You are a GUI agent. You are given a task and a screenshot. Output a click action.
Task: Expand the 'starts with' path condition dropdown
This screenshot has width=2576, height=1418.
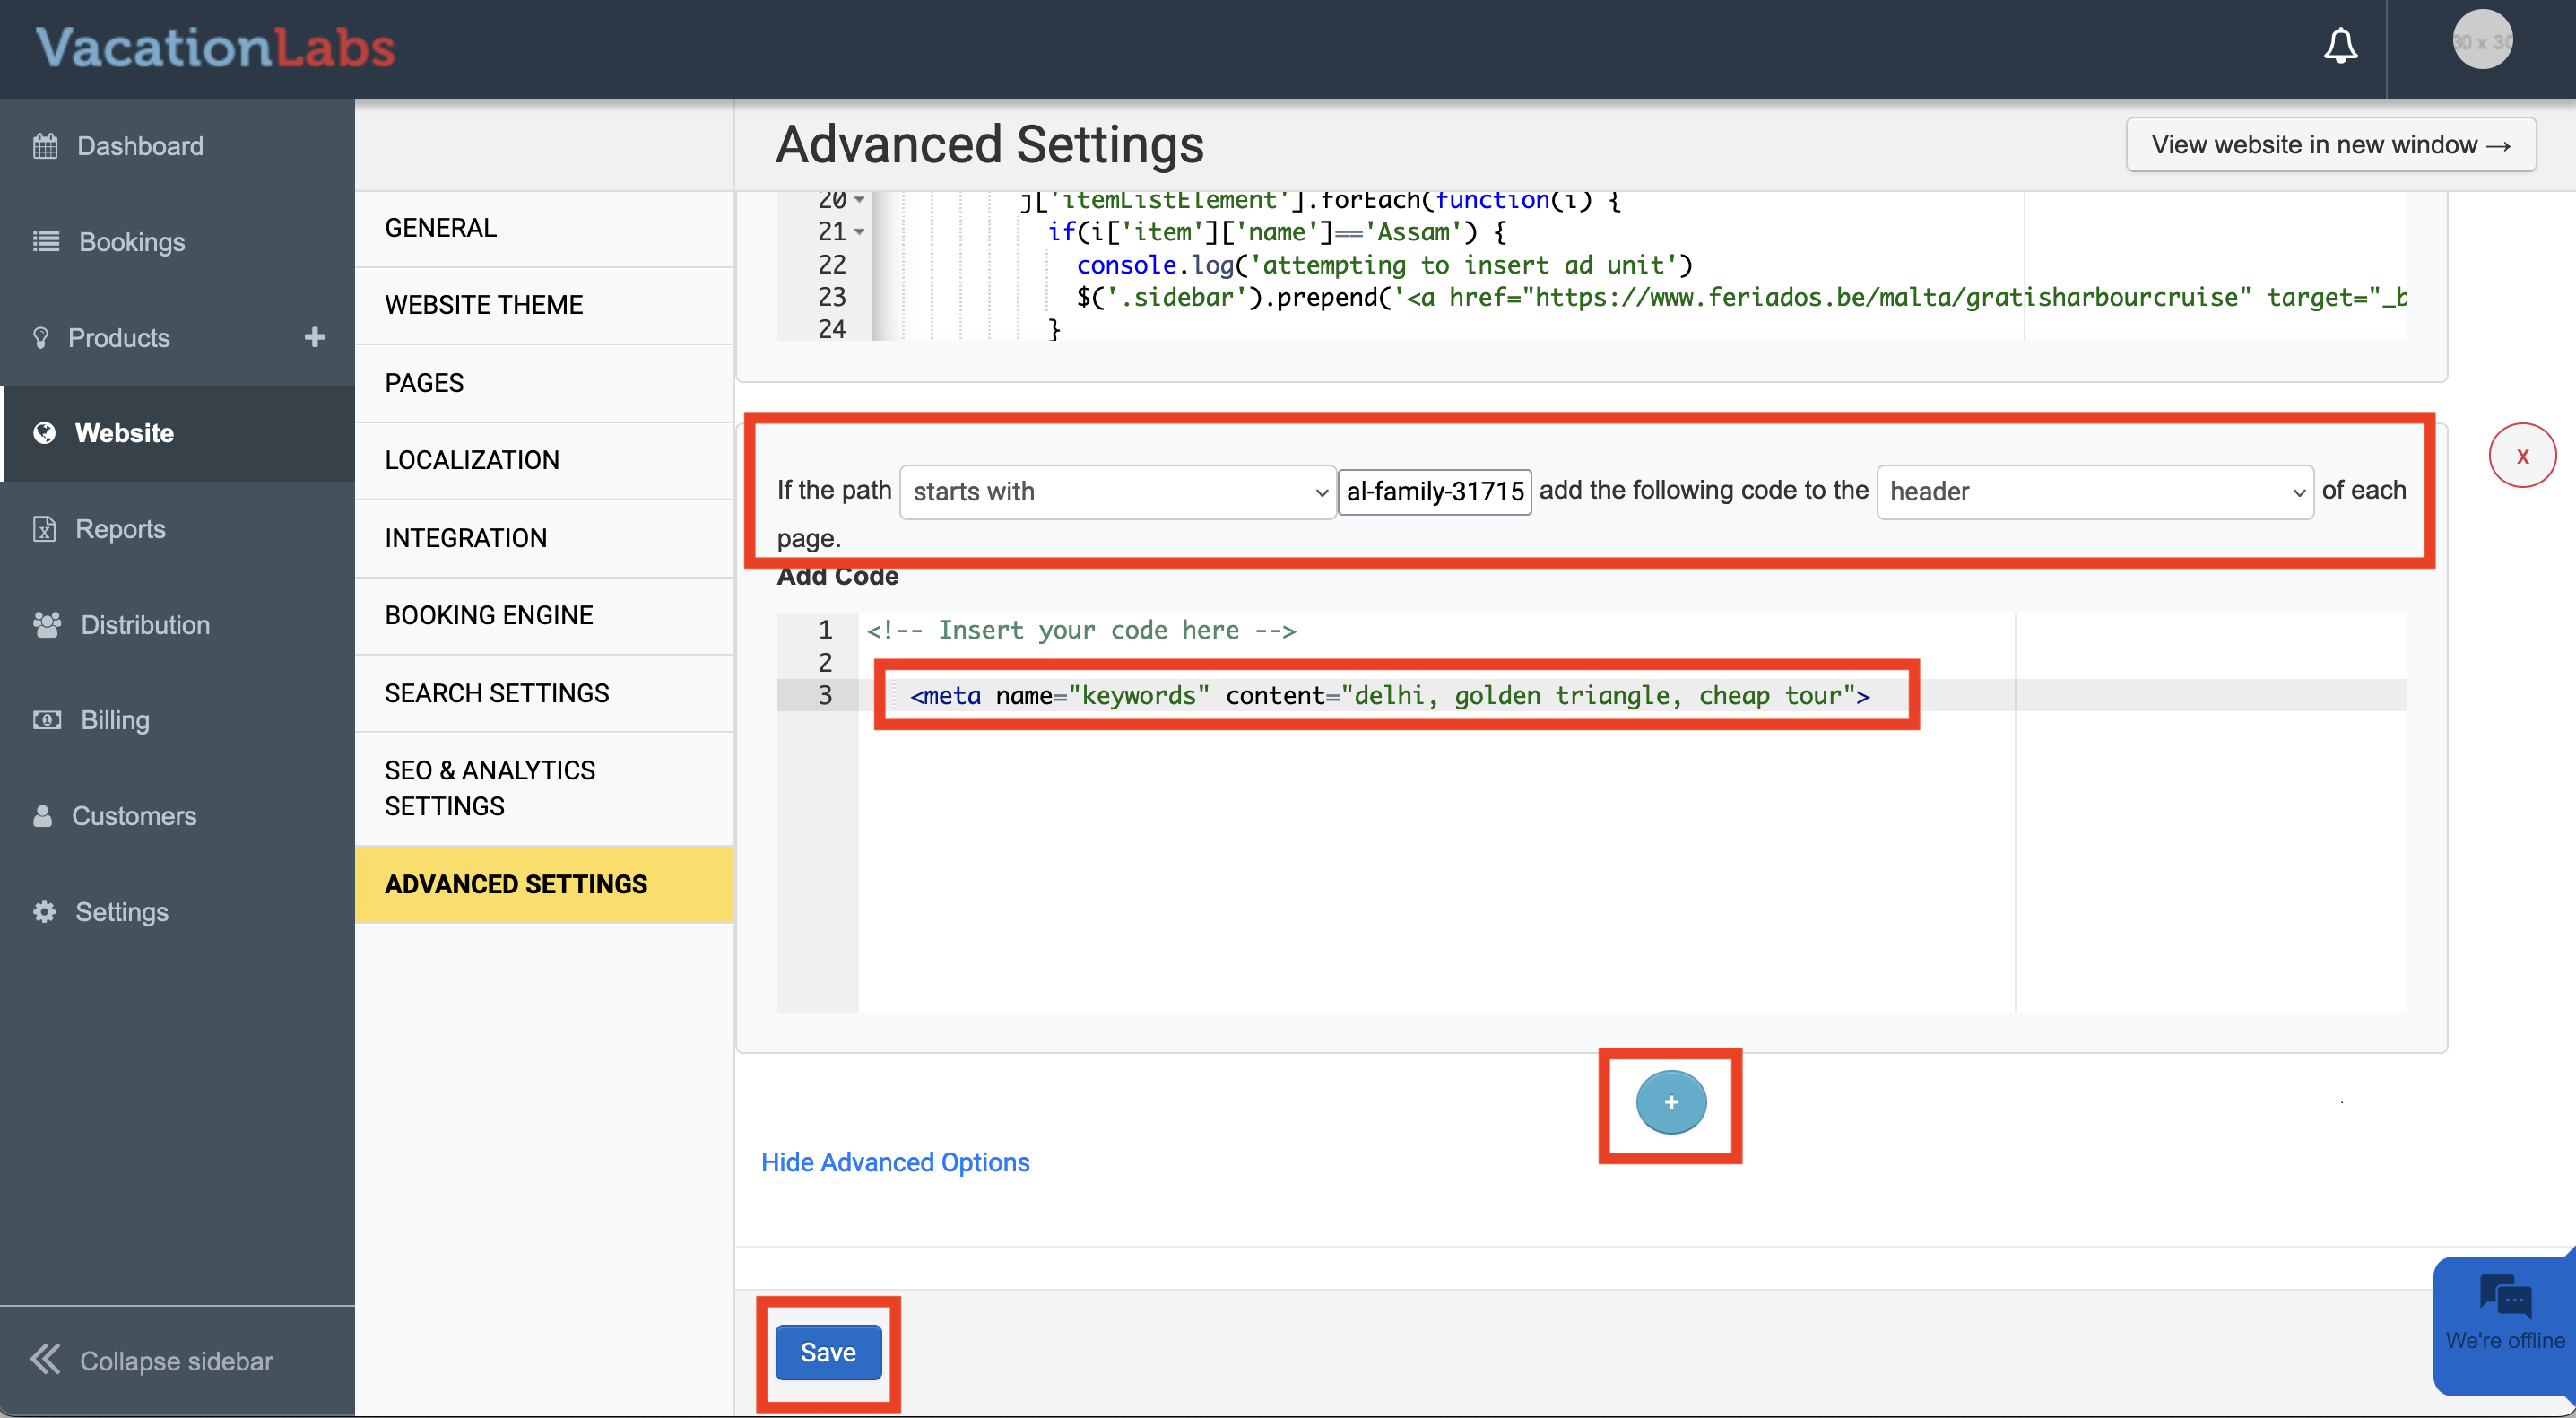click(1118, 491)
